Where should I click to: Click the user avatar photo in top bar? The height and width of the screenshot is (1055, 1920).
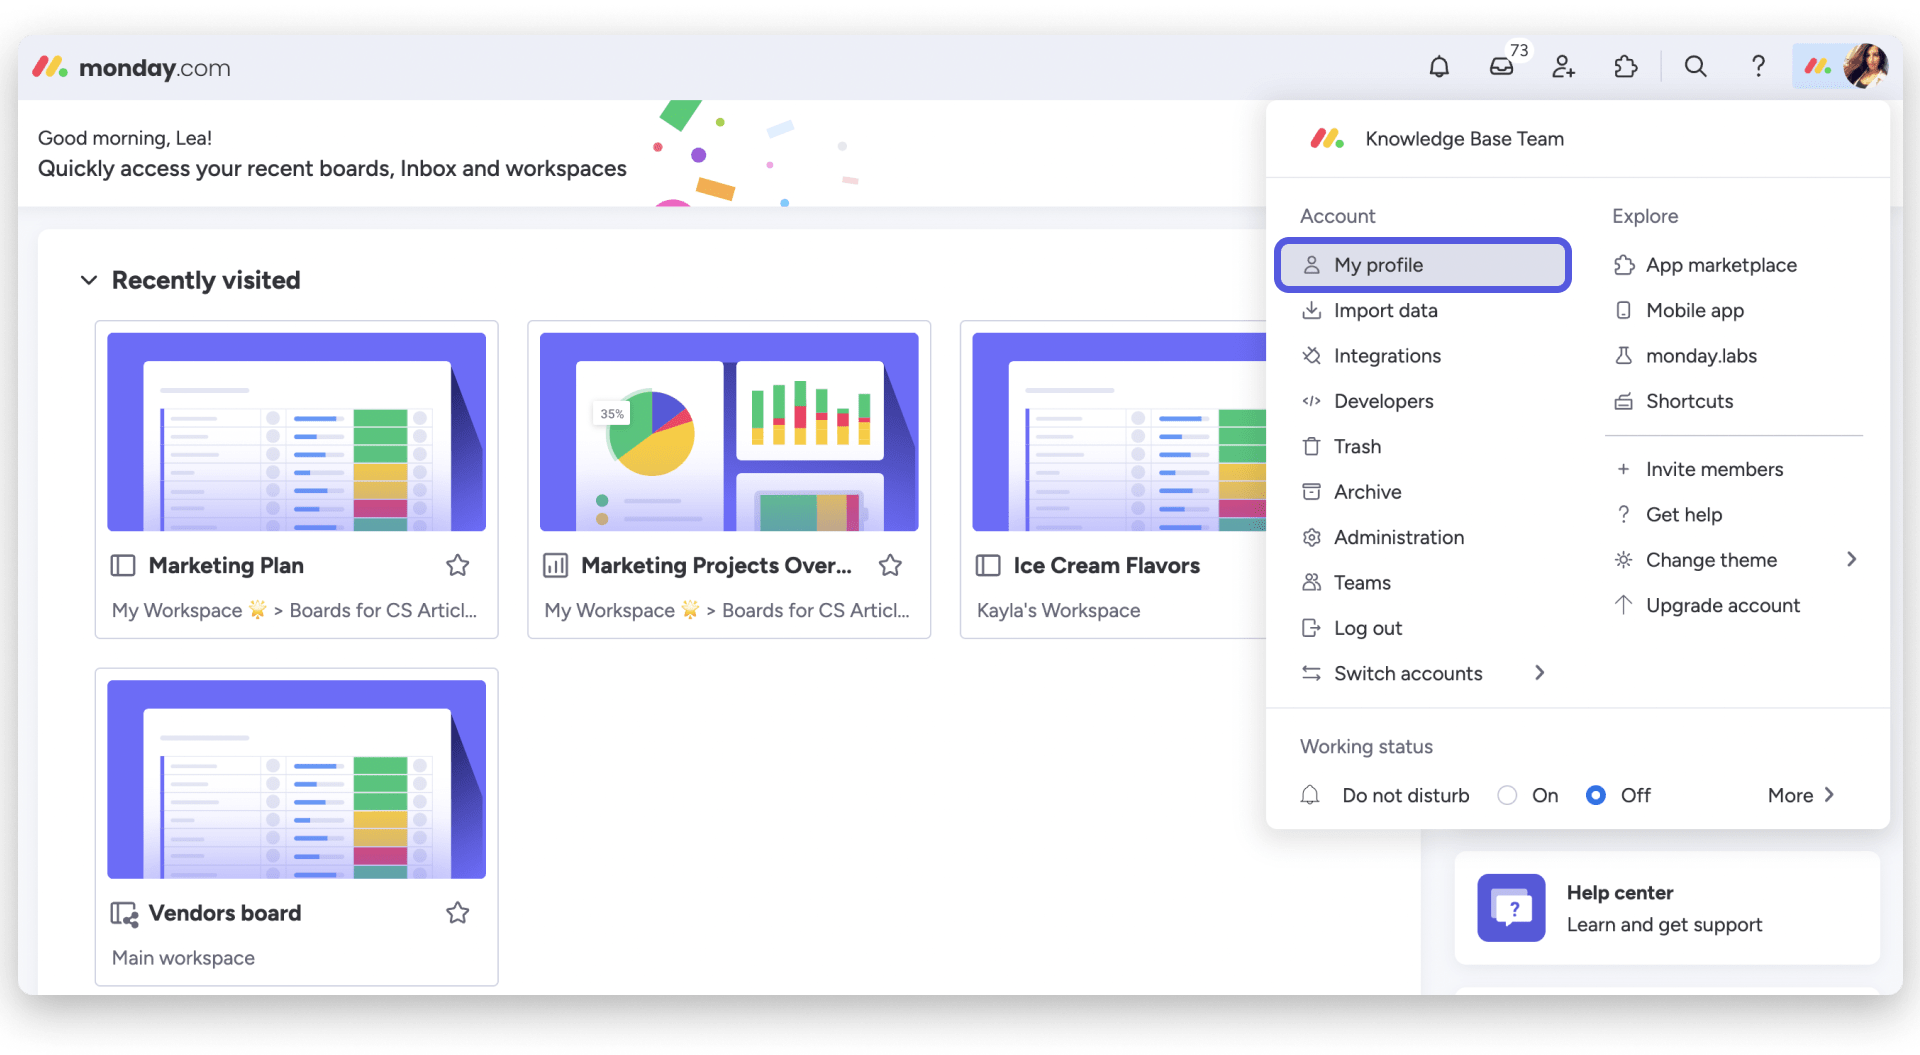pyautogui.click(x=1866, y=67)
